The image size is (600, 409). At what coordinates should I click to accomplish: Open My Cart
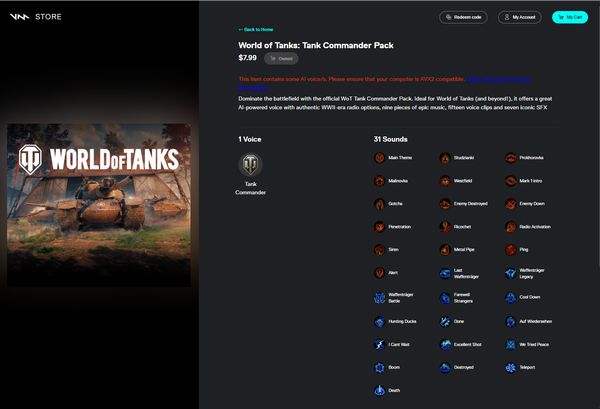[x=570, y=17]
